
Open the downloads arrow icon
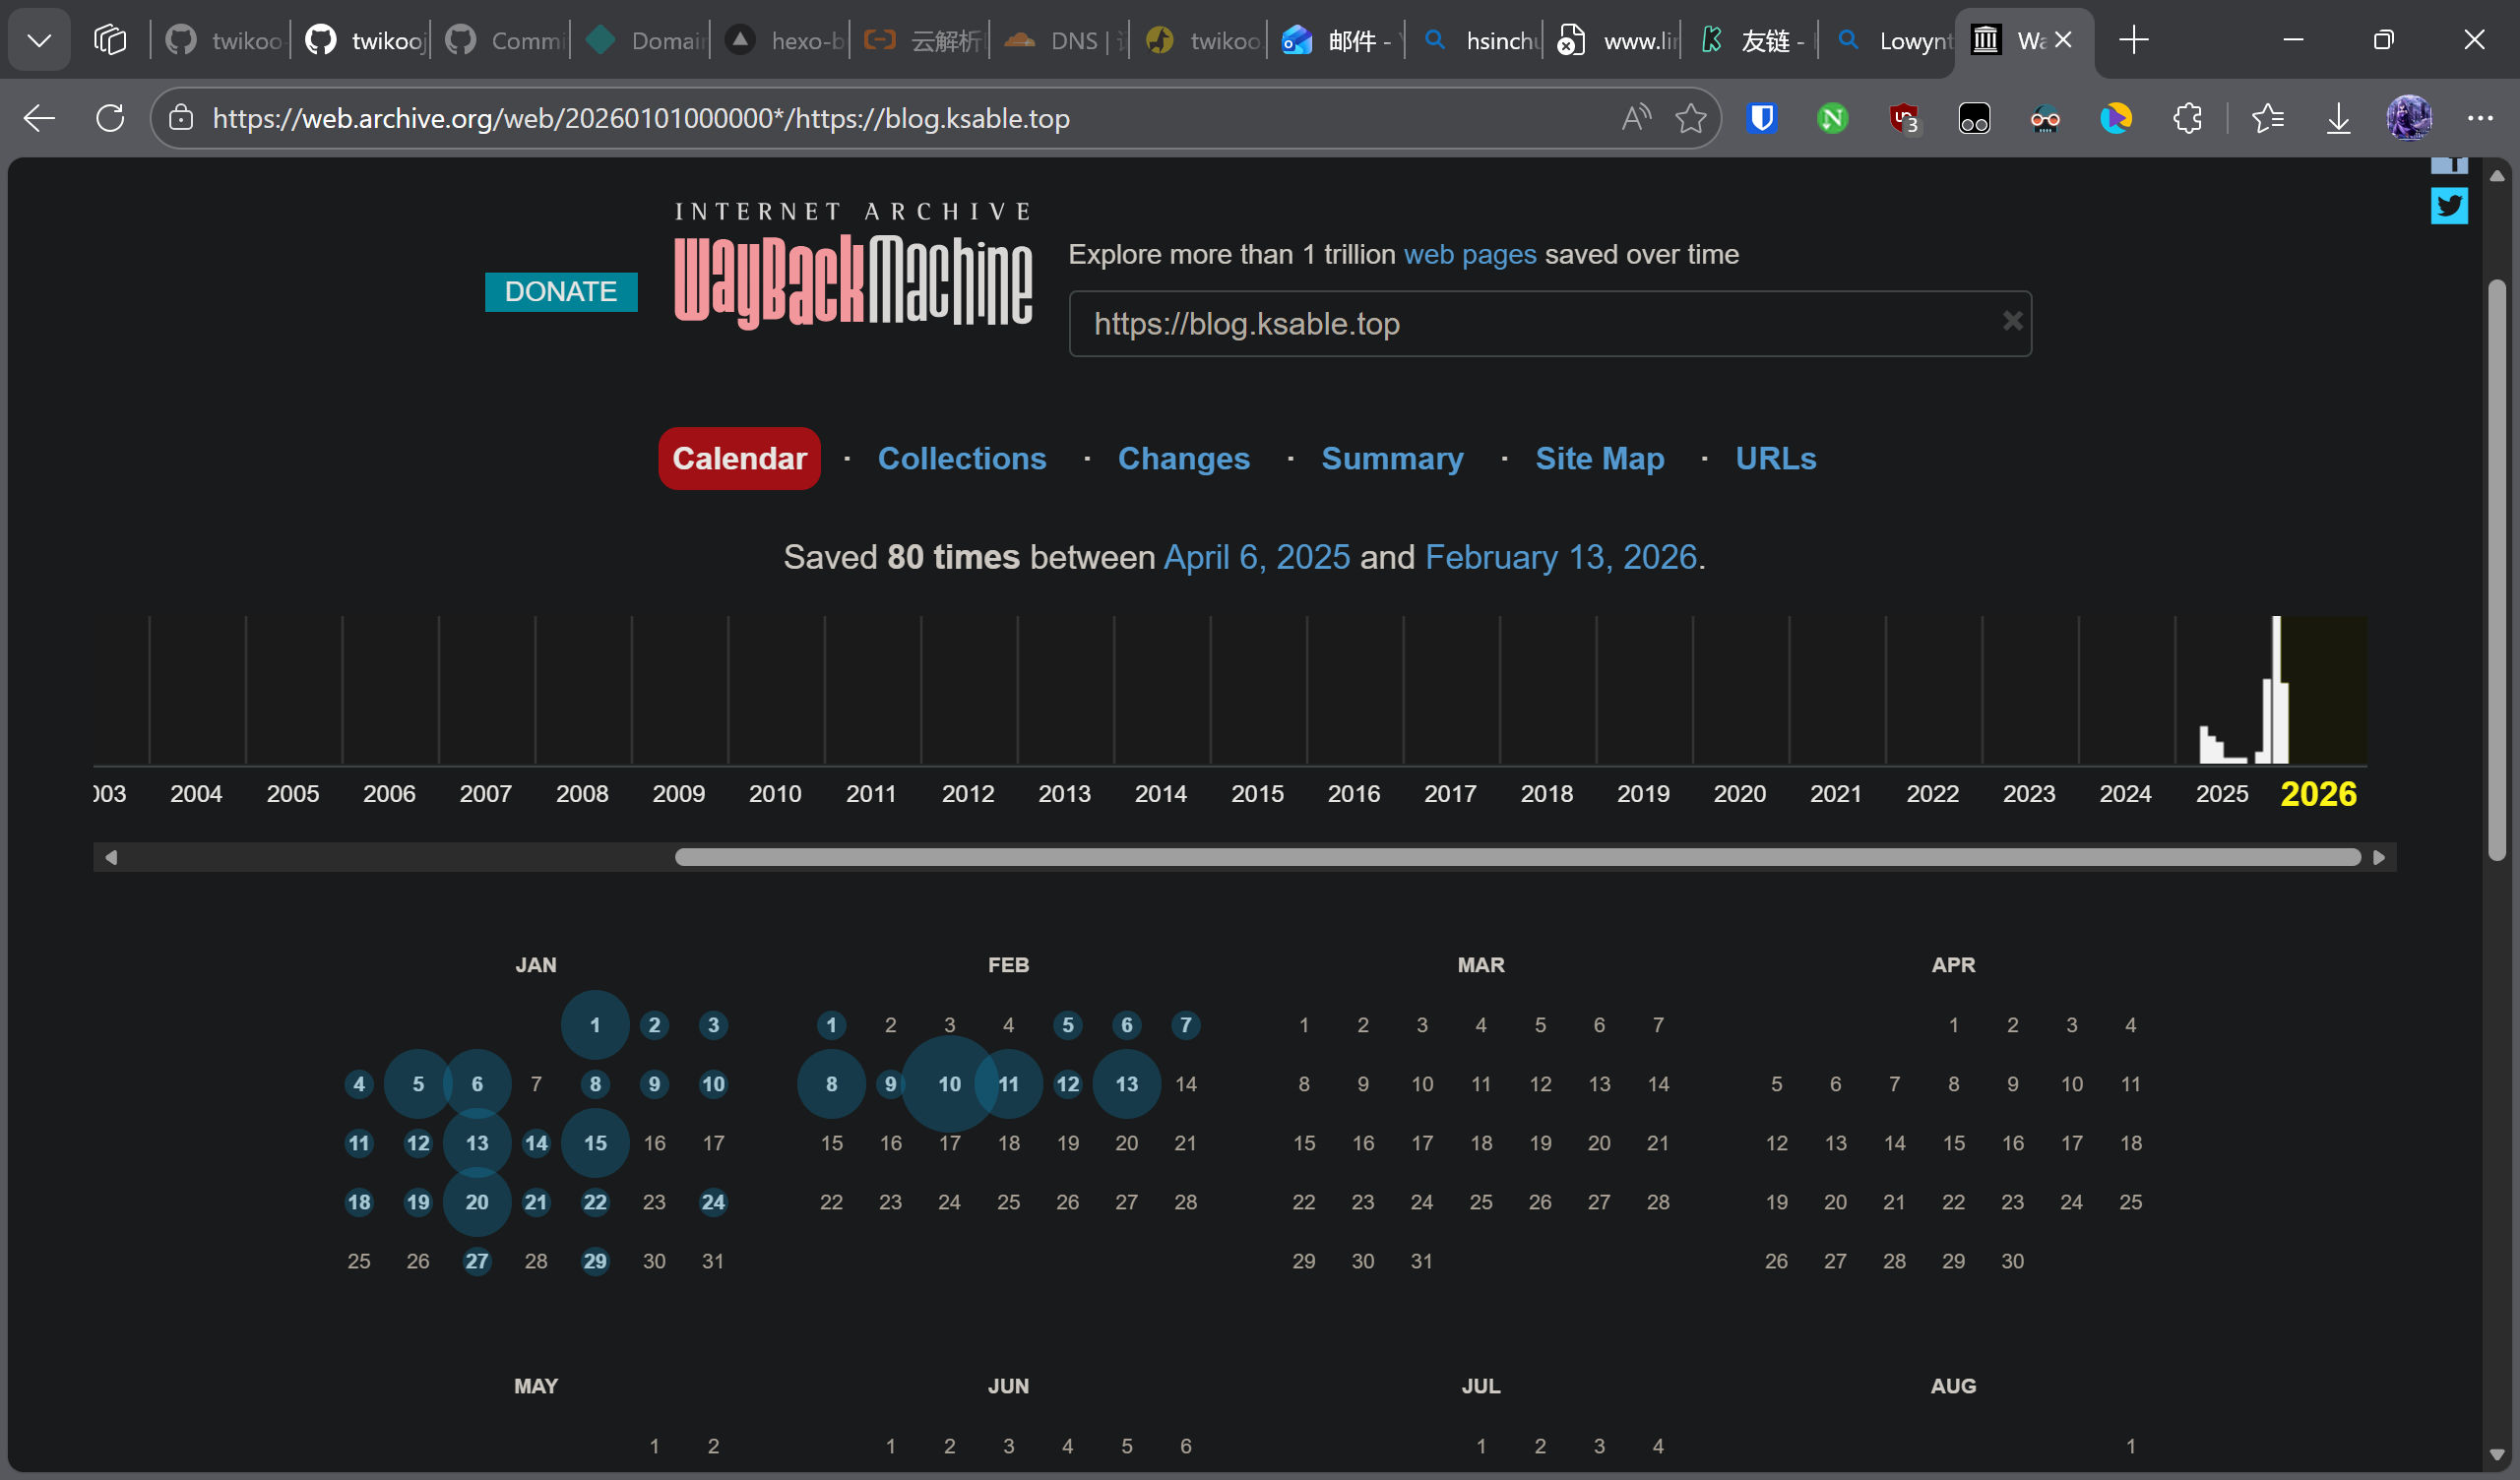point(2337,118)
